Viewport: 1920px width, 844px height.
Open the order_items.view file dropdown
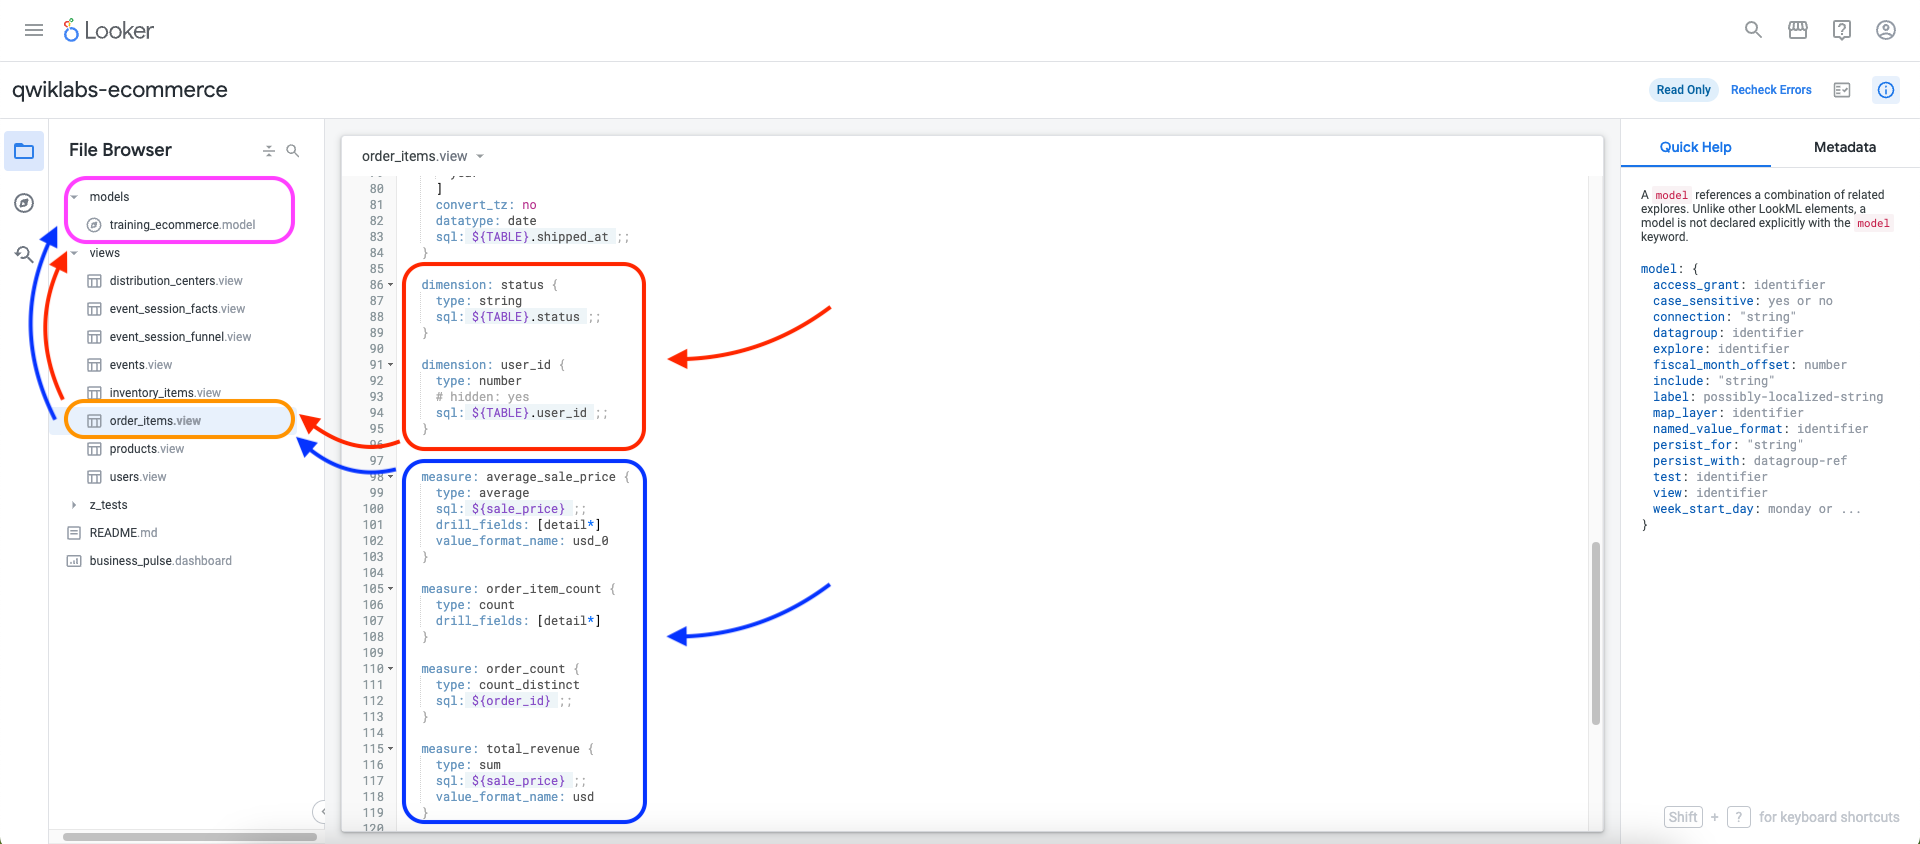pyautogui.click(x=480, y=156)
